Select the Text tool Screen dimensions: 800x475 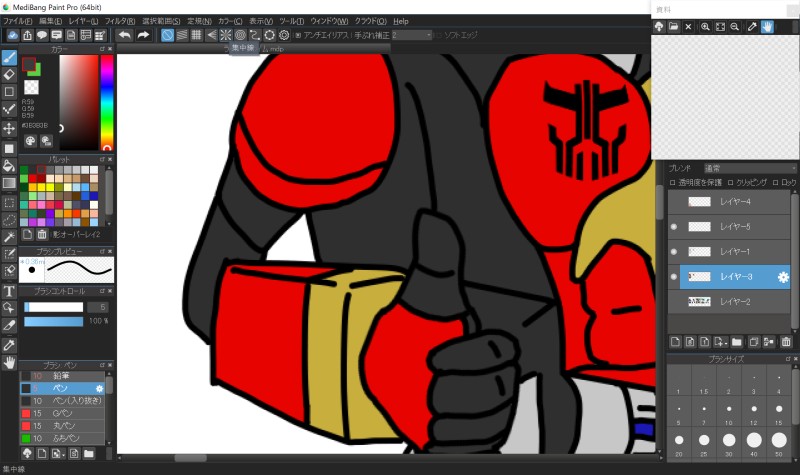[9, 291]
